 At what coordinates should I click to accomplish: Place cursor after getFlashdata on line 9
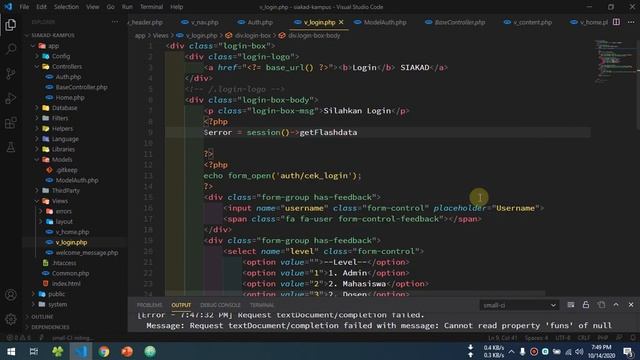358,132
